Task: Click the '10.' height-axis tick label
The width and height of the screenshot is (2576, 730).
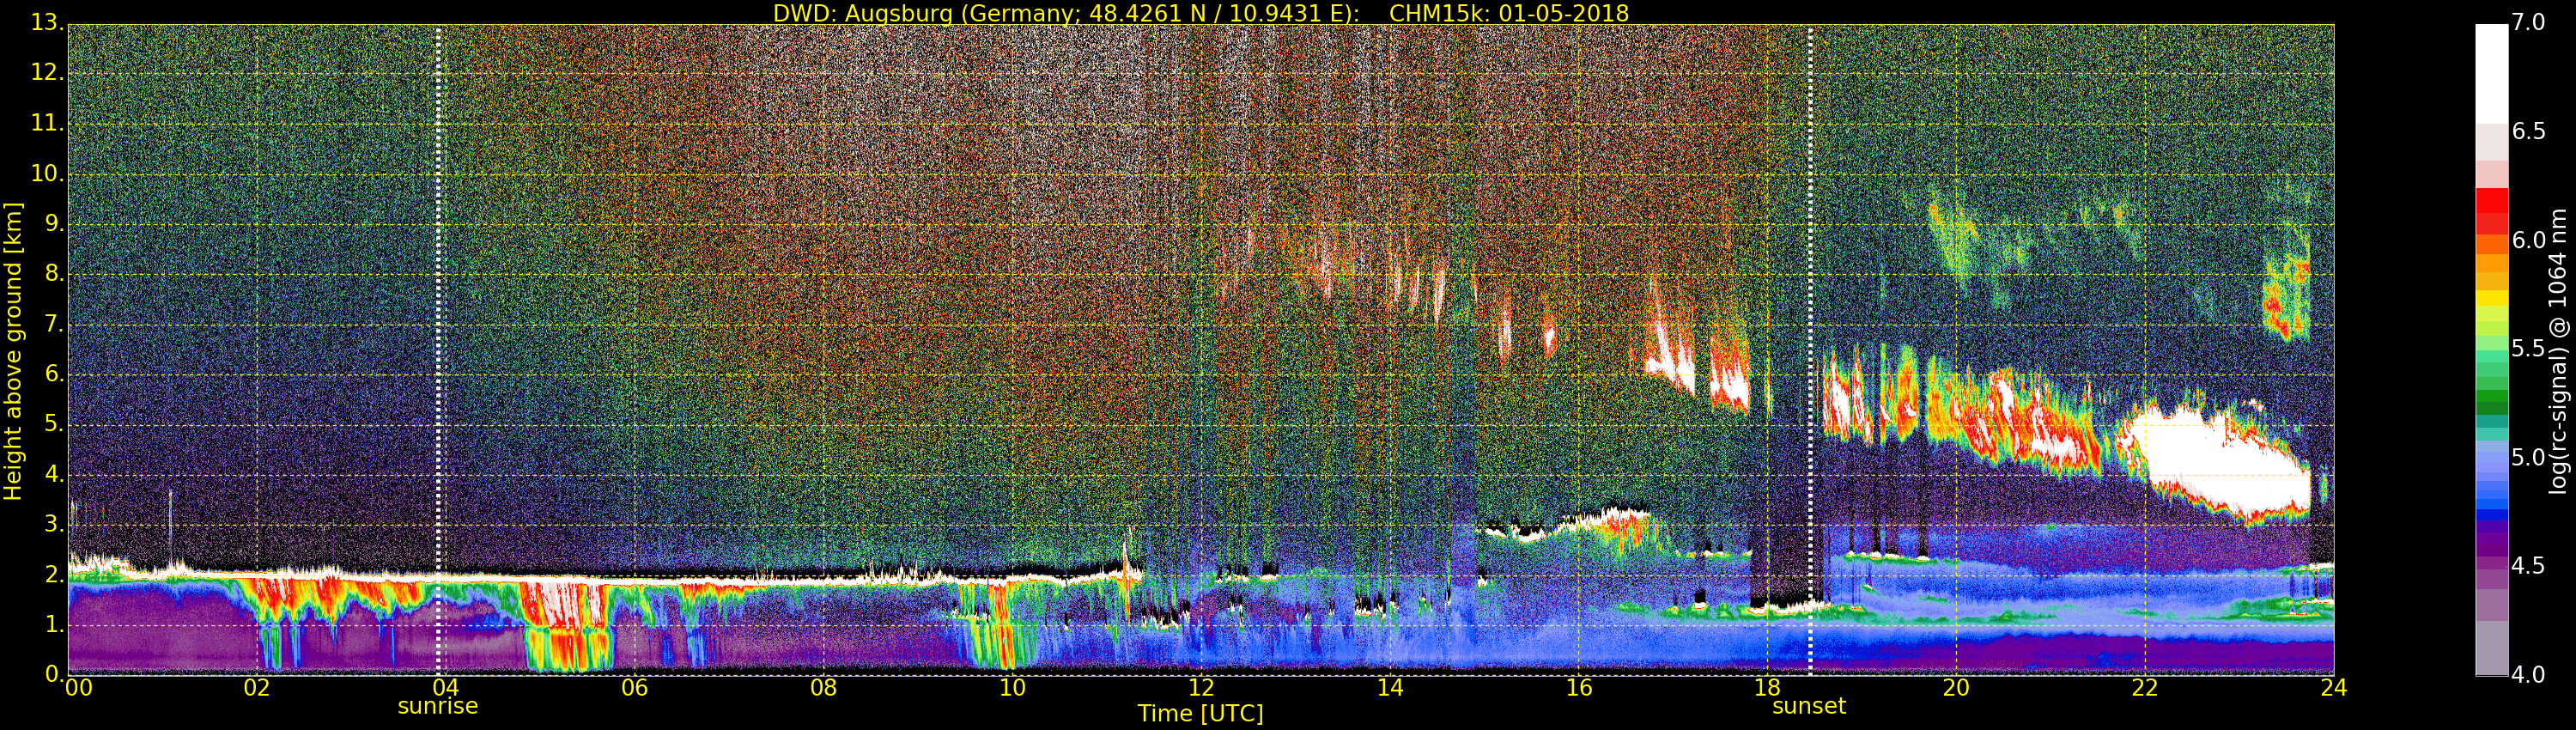Action: coord(48,173)
